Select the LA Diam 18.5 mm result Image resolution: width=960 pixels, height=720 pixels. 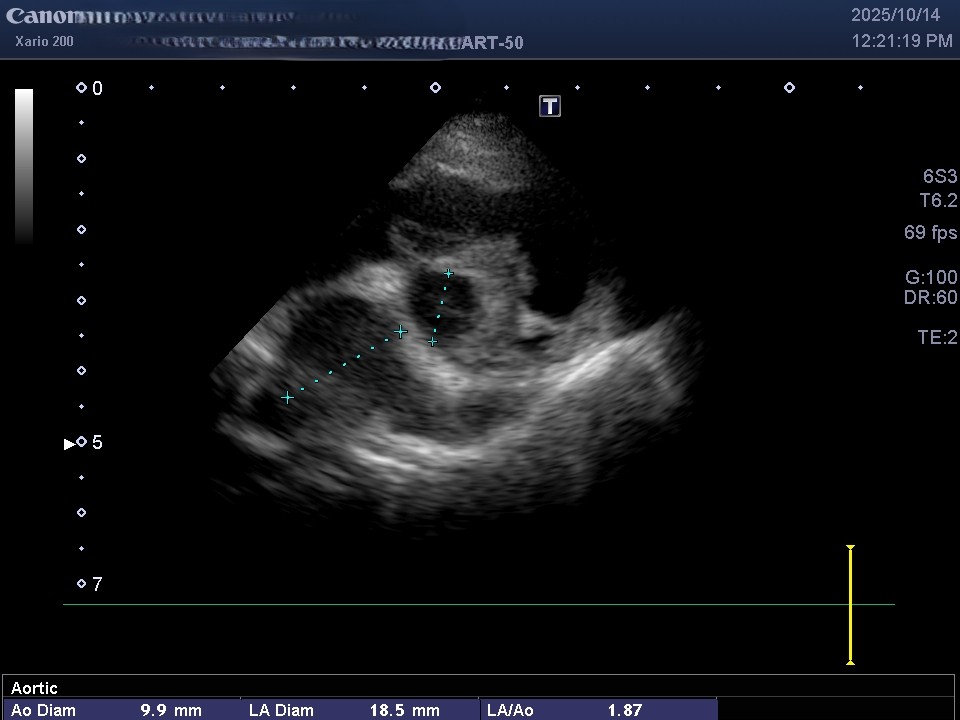(x=344, y=710)
